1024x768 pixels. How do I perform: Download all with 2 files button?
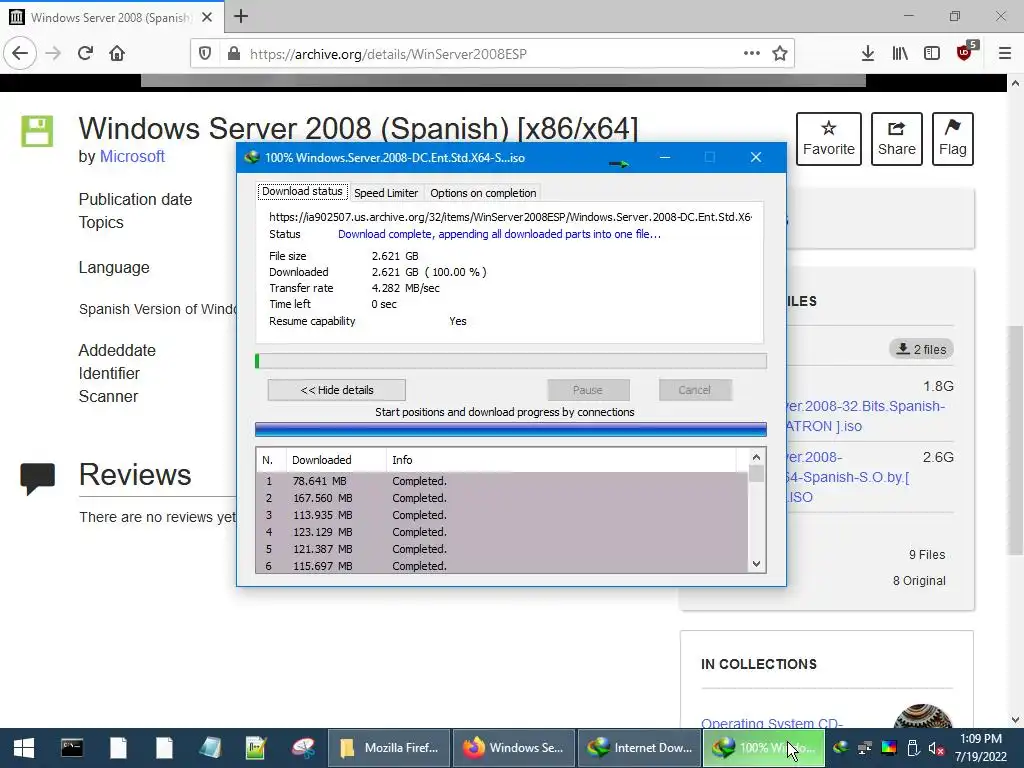(x=921, y=349)
